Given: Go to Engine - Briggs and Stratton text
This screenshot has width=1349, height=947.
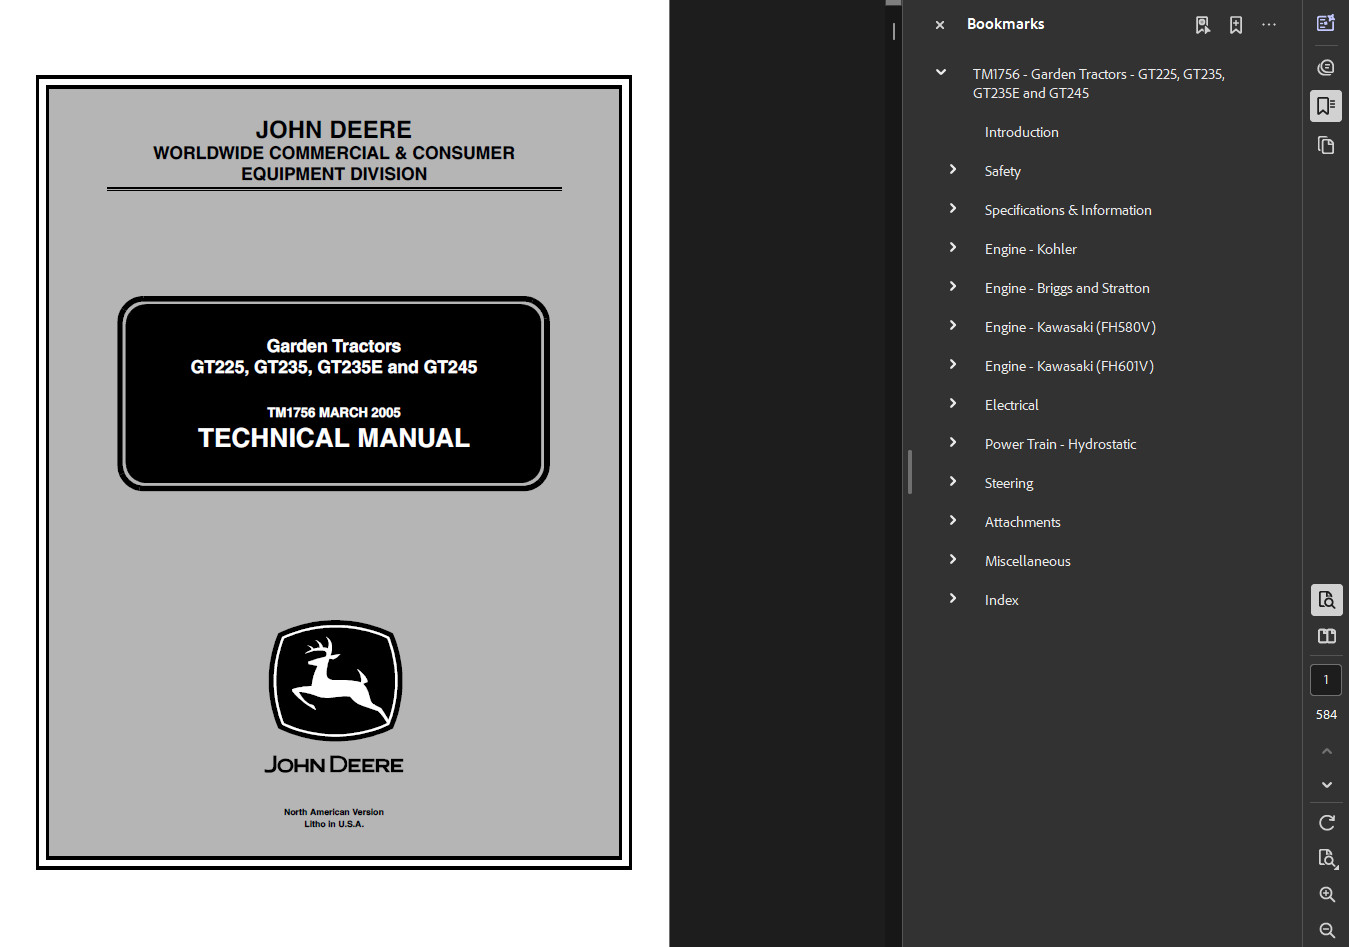Looking at the screenshot, I should pyautogui.click(x=1067, y=288).
